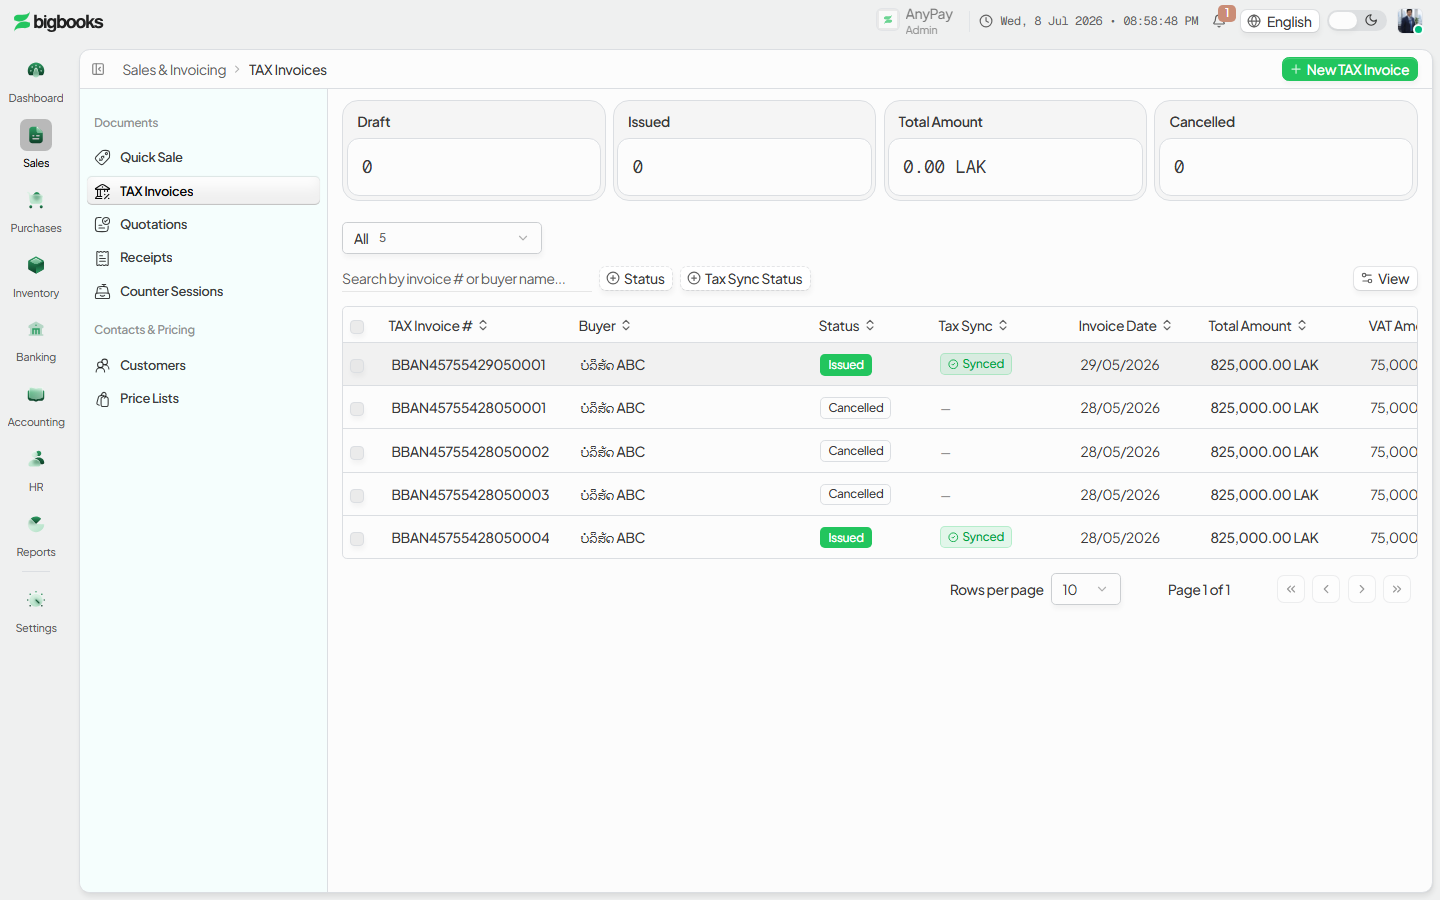Screen dimensions: 1440x900
Task: Open Counter Sessions menu item
Action: tap(204, 291)
